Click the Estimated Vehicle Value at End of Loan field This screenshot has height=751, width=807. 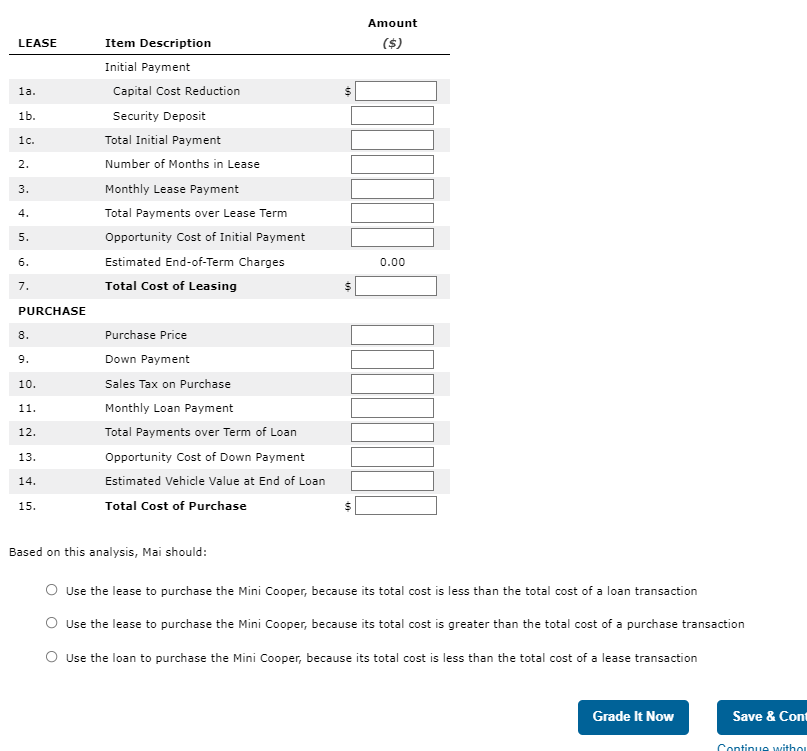point(392,481)
